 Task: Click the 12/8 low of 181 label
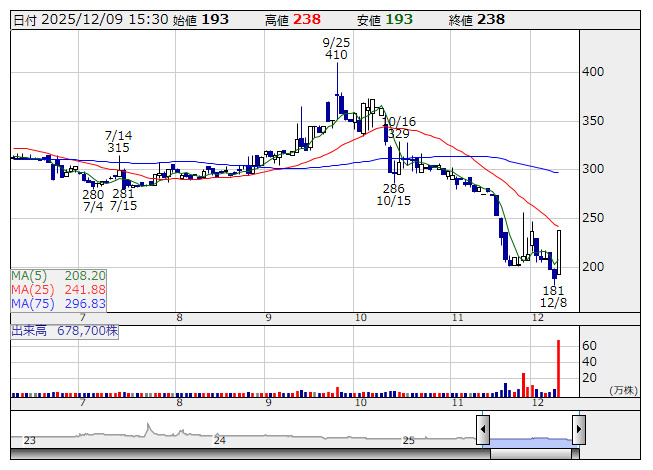(x=554, y=296)
